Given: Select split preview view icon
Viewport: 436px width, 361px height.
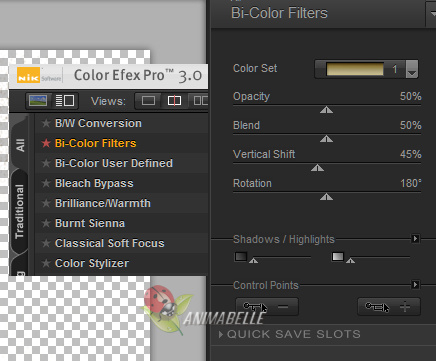Looking at the screenshot, I should [x=174, y=100].
